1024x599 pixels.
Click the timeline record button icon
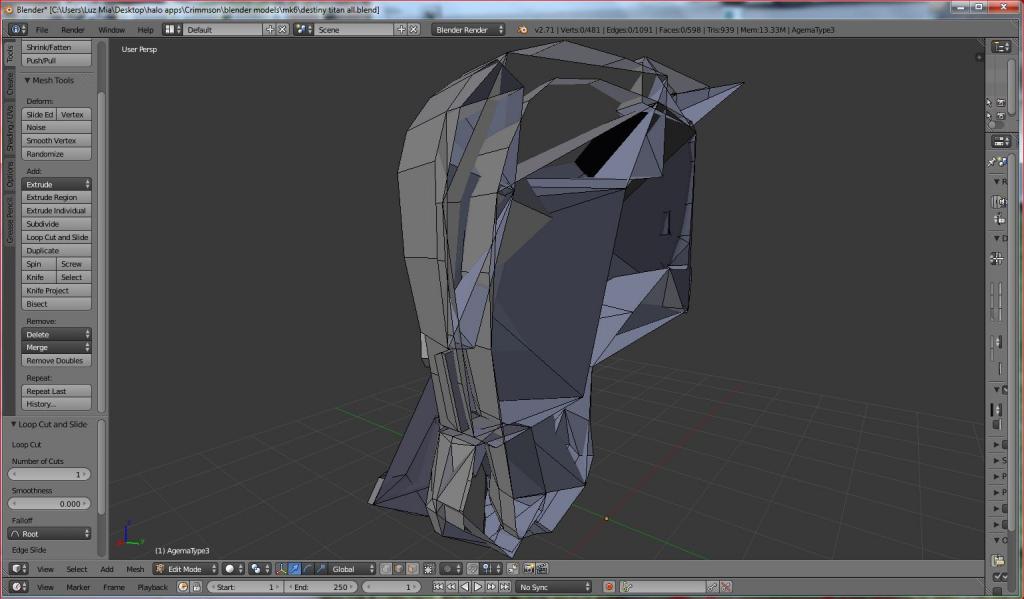pos(609,587)
